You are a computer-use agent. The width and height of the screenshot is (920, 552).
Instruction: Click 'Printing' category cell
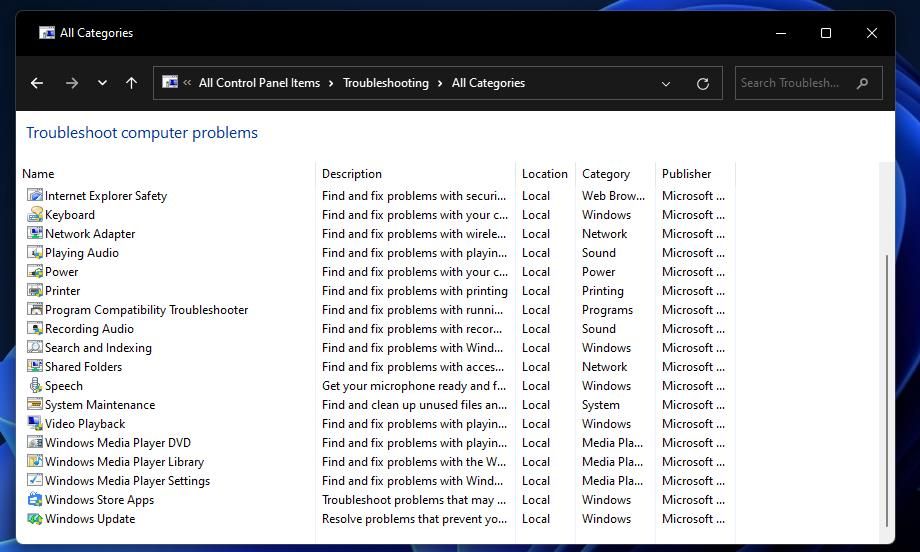tap(603, 291)
